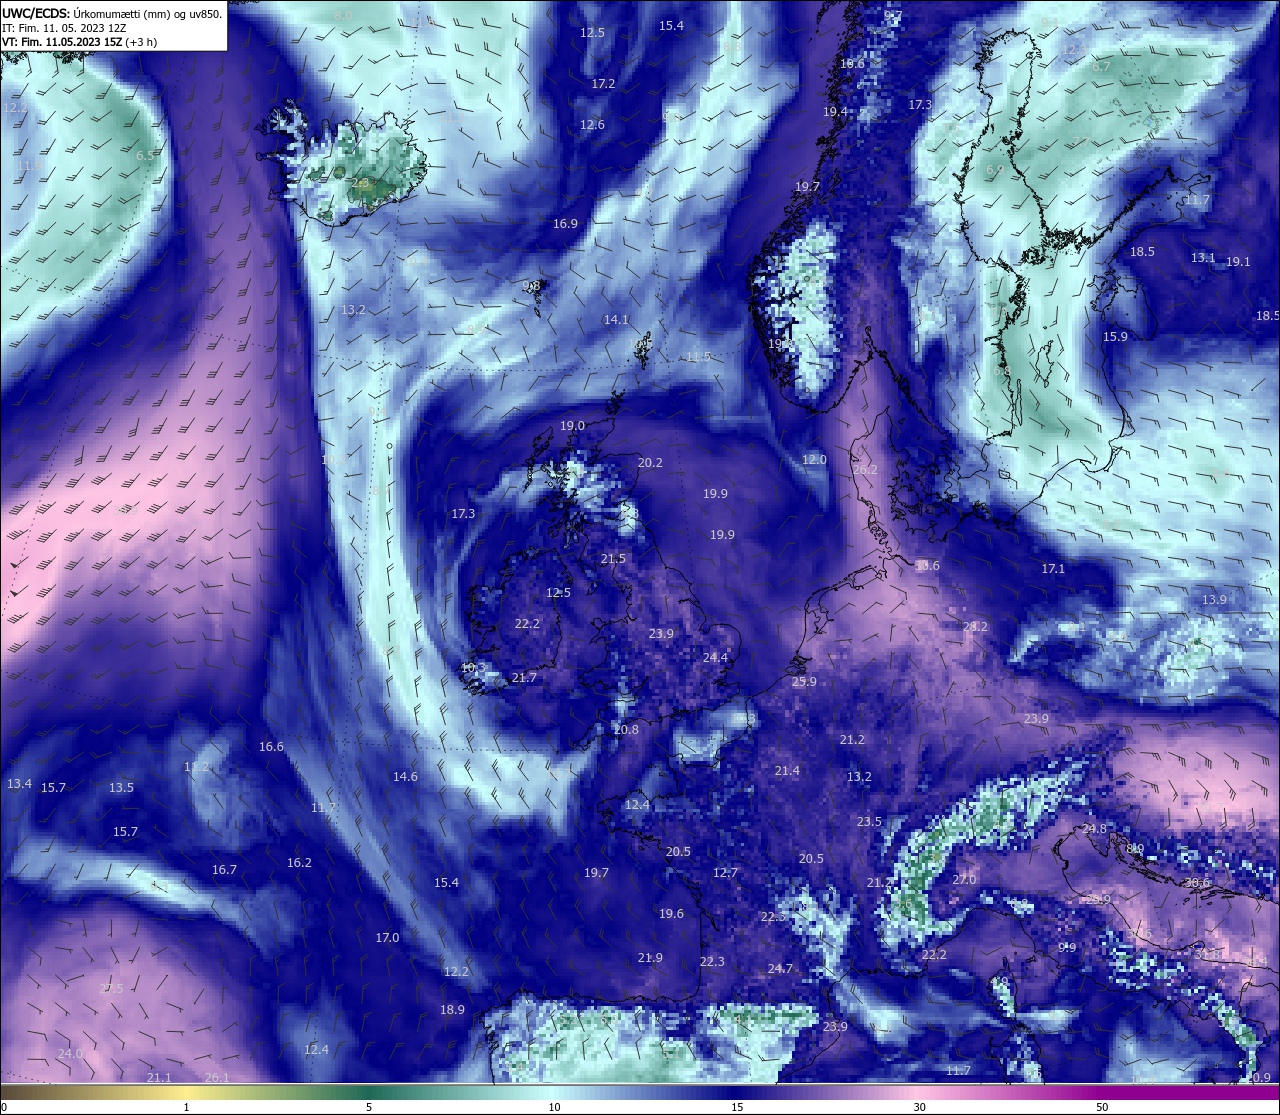
Task: Click the map value '26.2' over Denmark
Action: point(865,470)
